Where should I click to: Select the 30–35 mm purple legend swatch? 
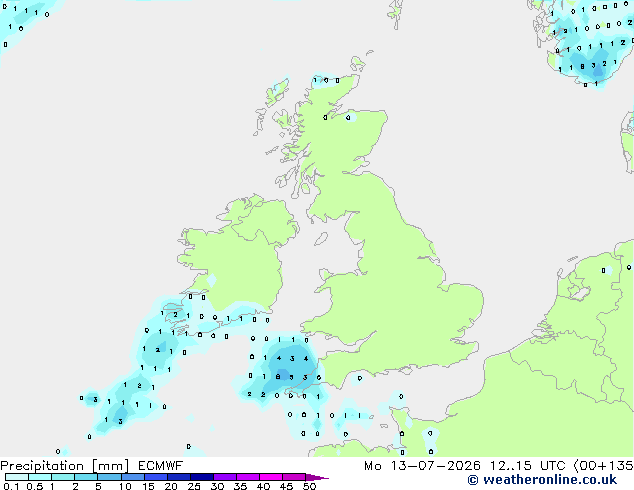click(x=225, y=477)
